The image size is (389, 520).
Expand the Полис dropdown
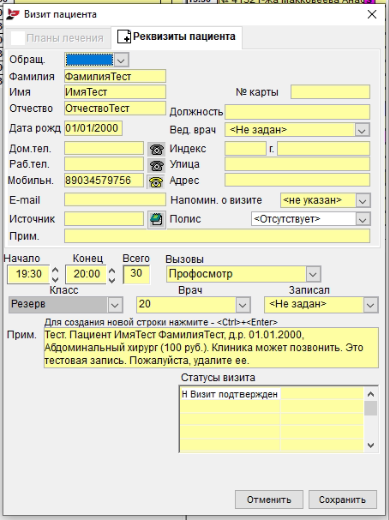(x=363, y=219)
